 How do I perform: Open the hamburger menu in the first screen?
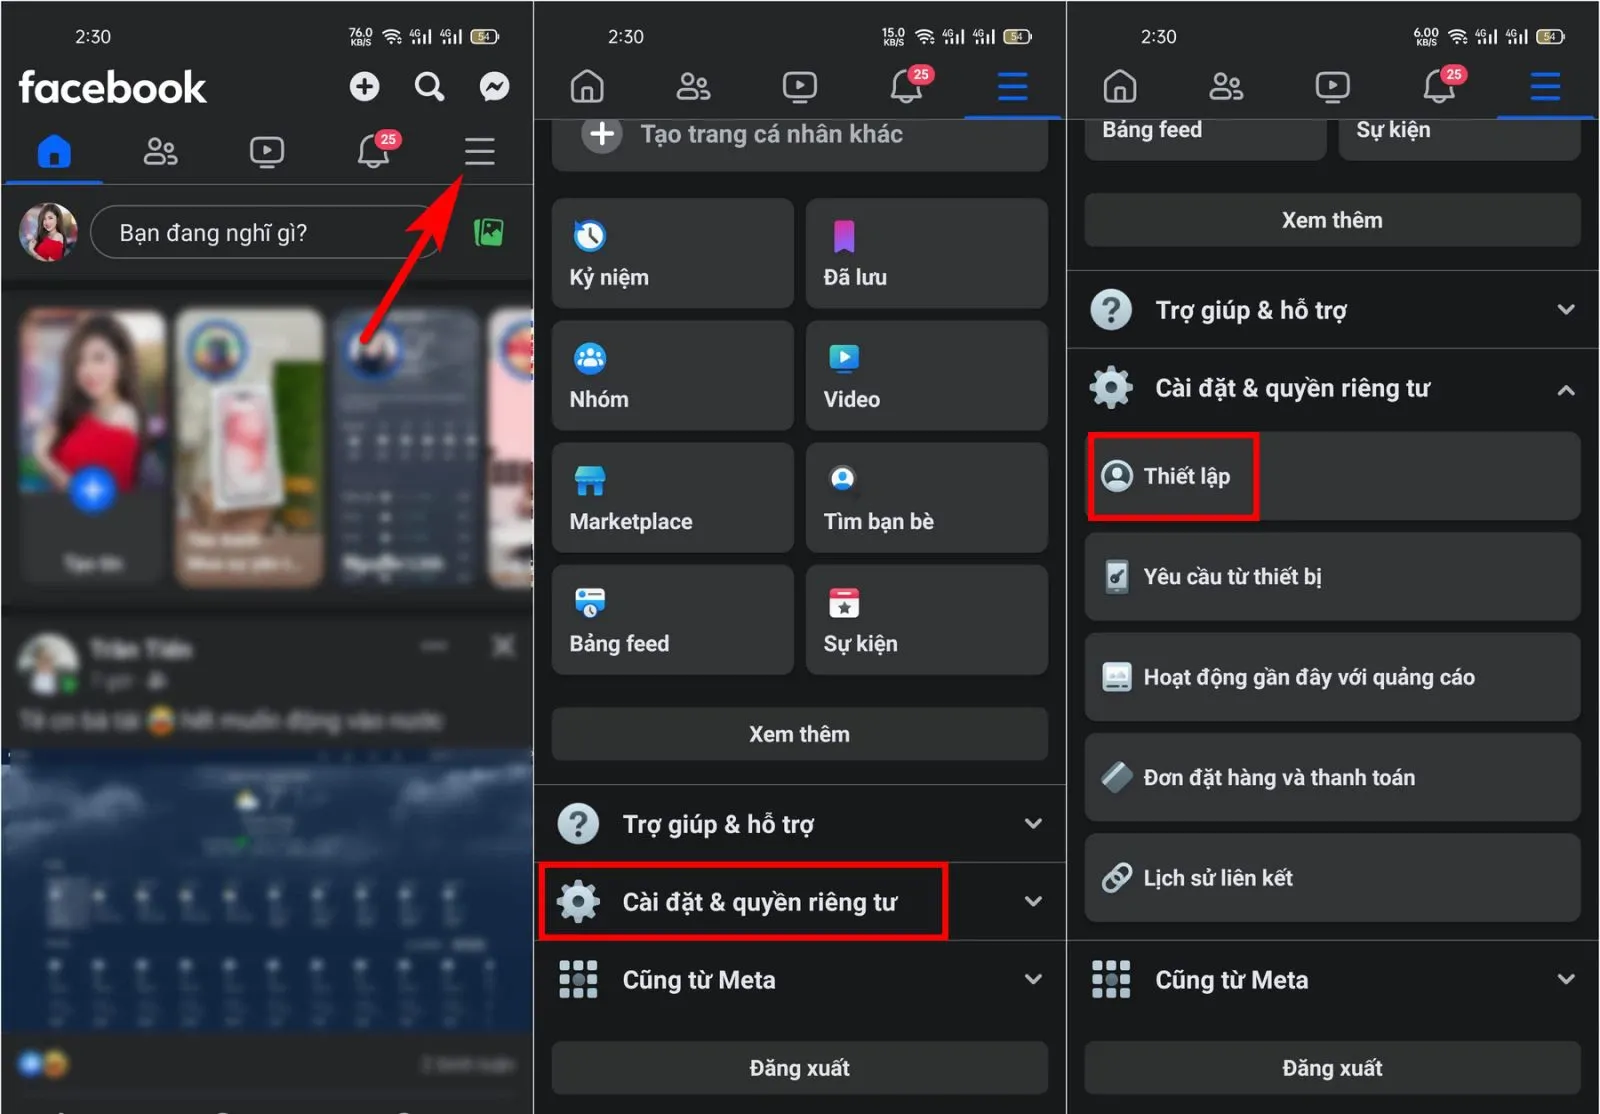point(480,152)
